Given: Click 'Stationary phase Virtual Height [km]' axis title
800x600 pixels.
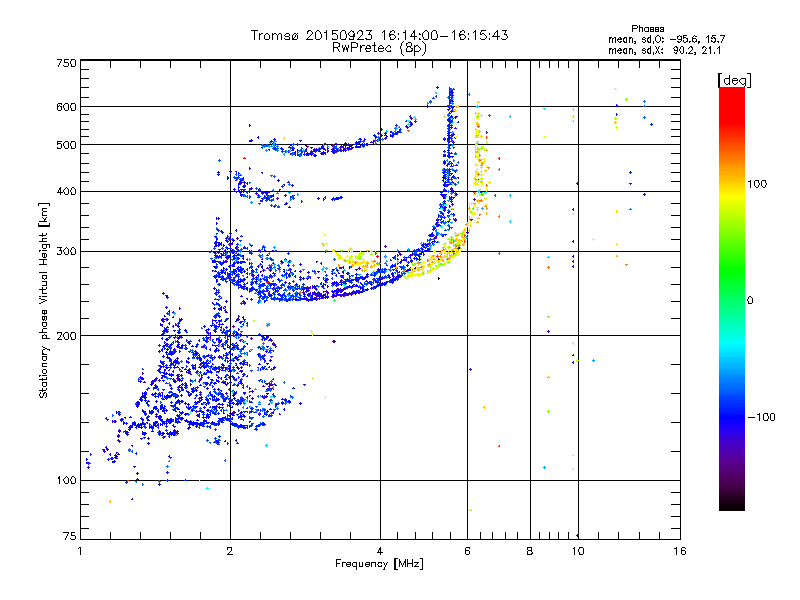Looking at the screenshot, I should pos(44,300).
